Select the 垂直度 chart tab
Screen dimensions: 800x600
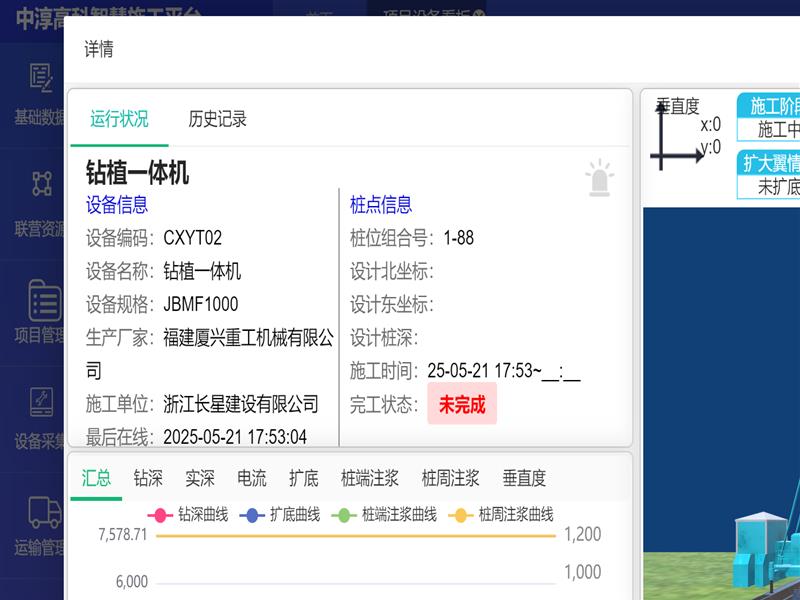pos(524,478)
